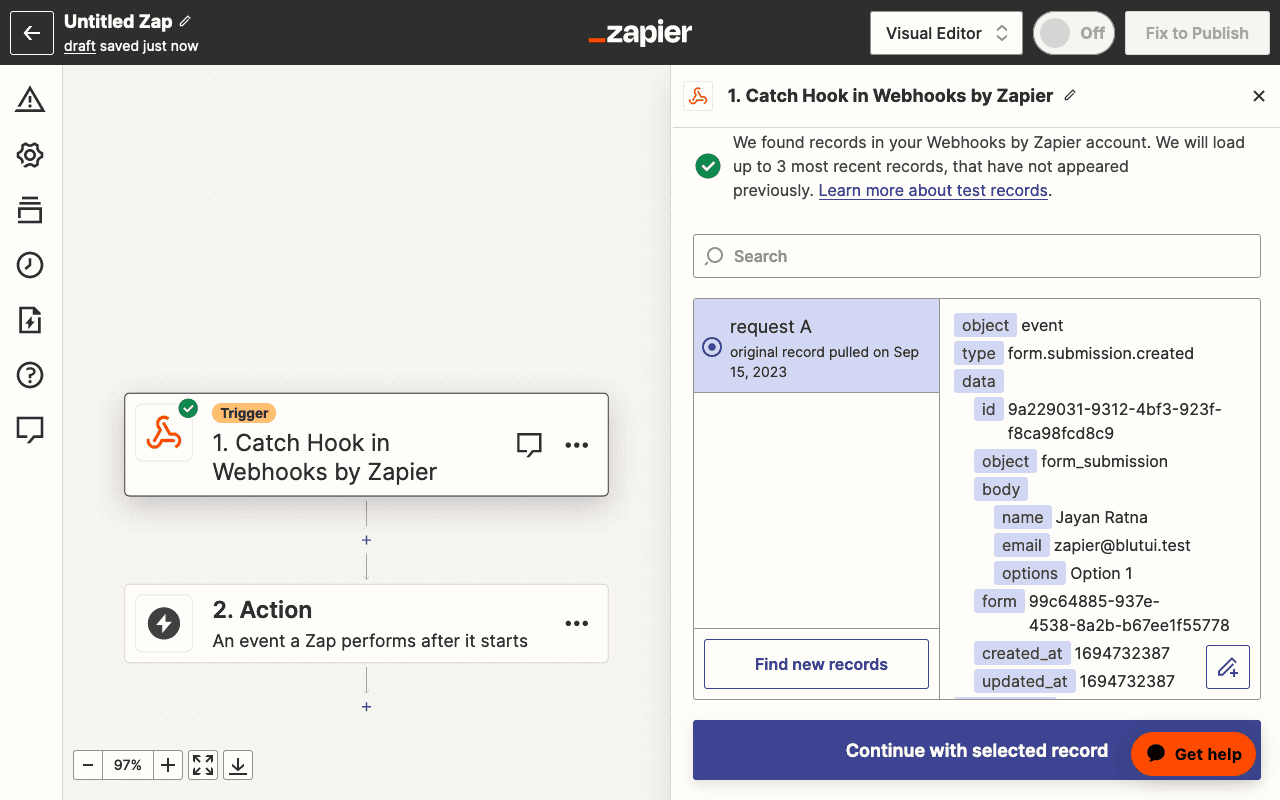Toggle the Zap On/Off switch
Viewport: 1280px width, 800px height.
1074,33
